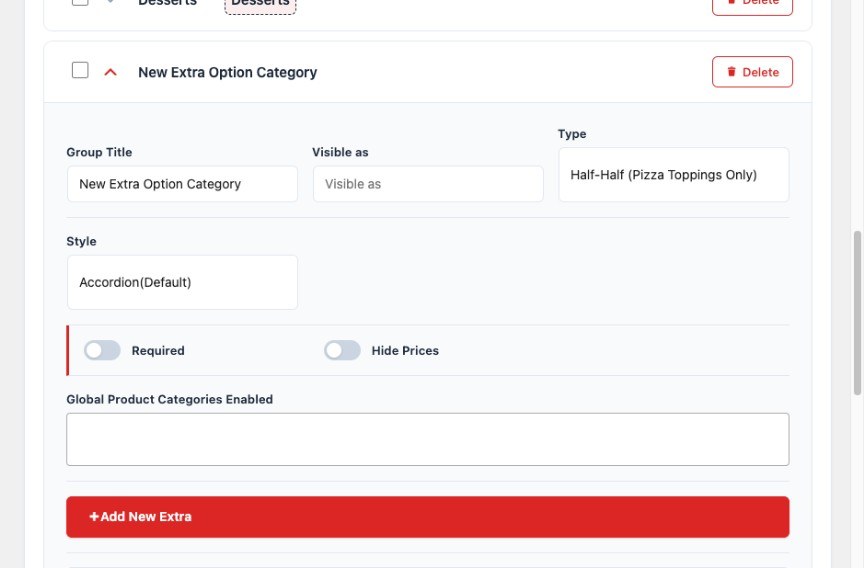Open the Global Product Categories Enabled field
864x568 pixels.
tap(428, 439)
